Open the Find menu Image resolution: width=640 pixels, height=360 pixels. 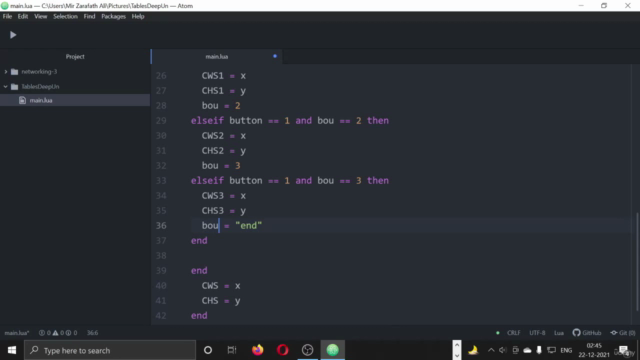[89, 16]
